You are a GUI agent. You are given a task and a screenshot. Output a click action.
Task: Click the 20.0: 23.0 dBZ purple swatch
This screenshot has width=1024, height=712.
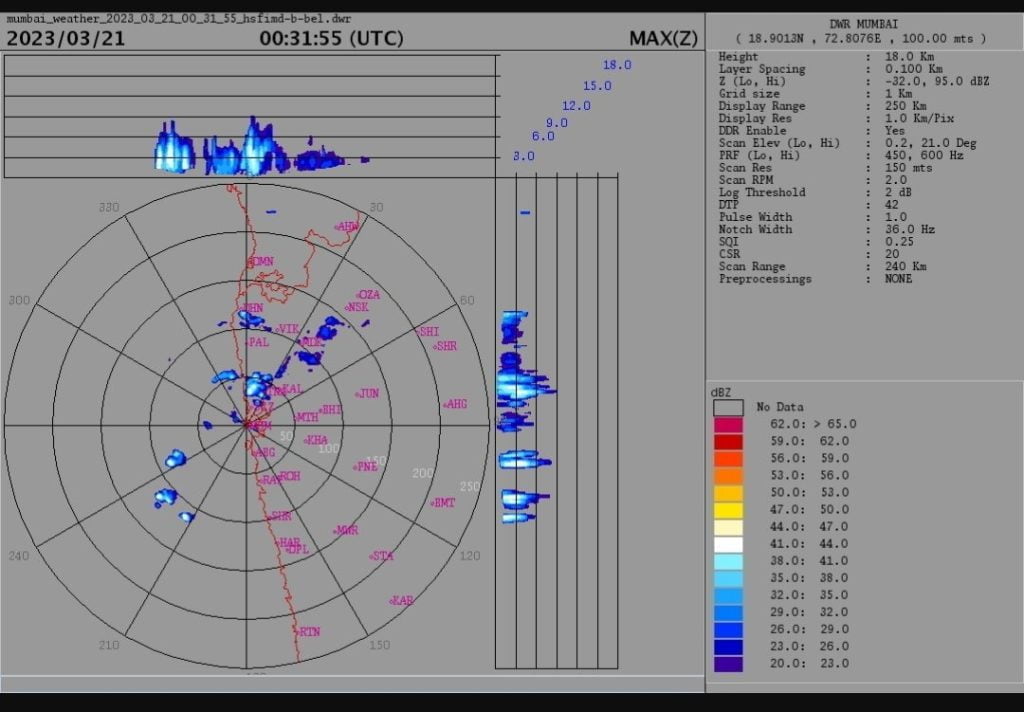(728, 664)
